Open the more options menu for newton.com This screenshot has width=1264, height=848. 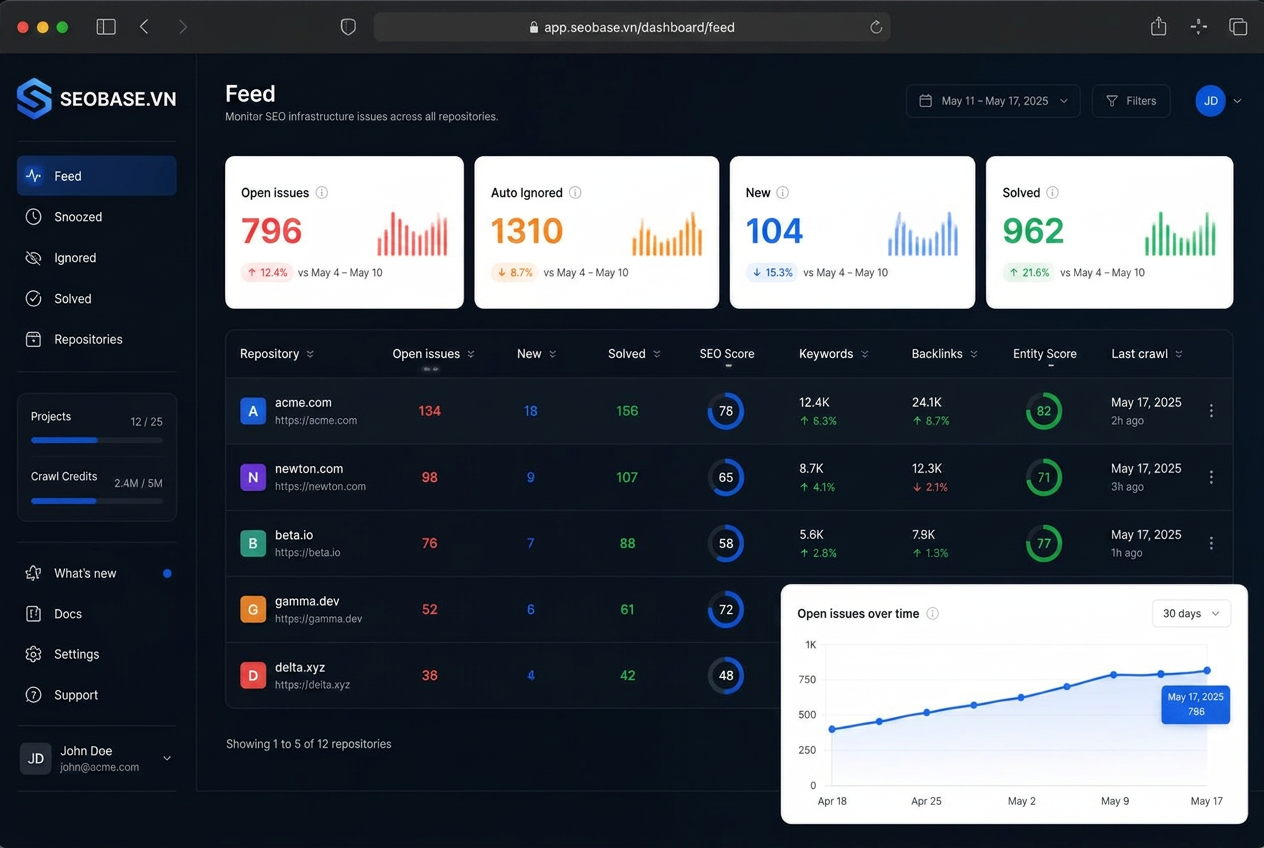click(1211, 477)
